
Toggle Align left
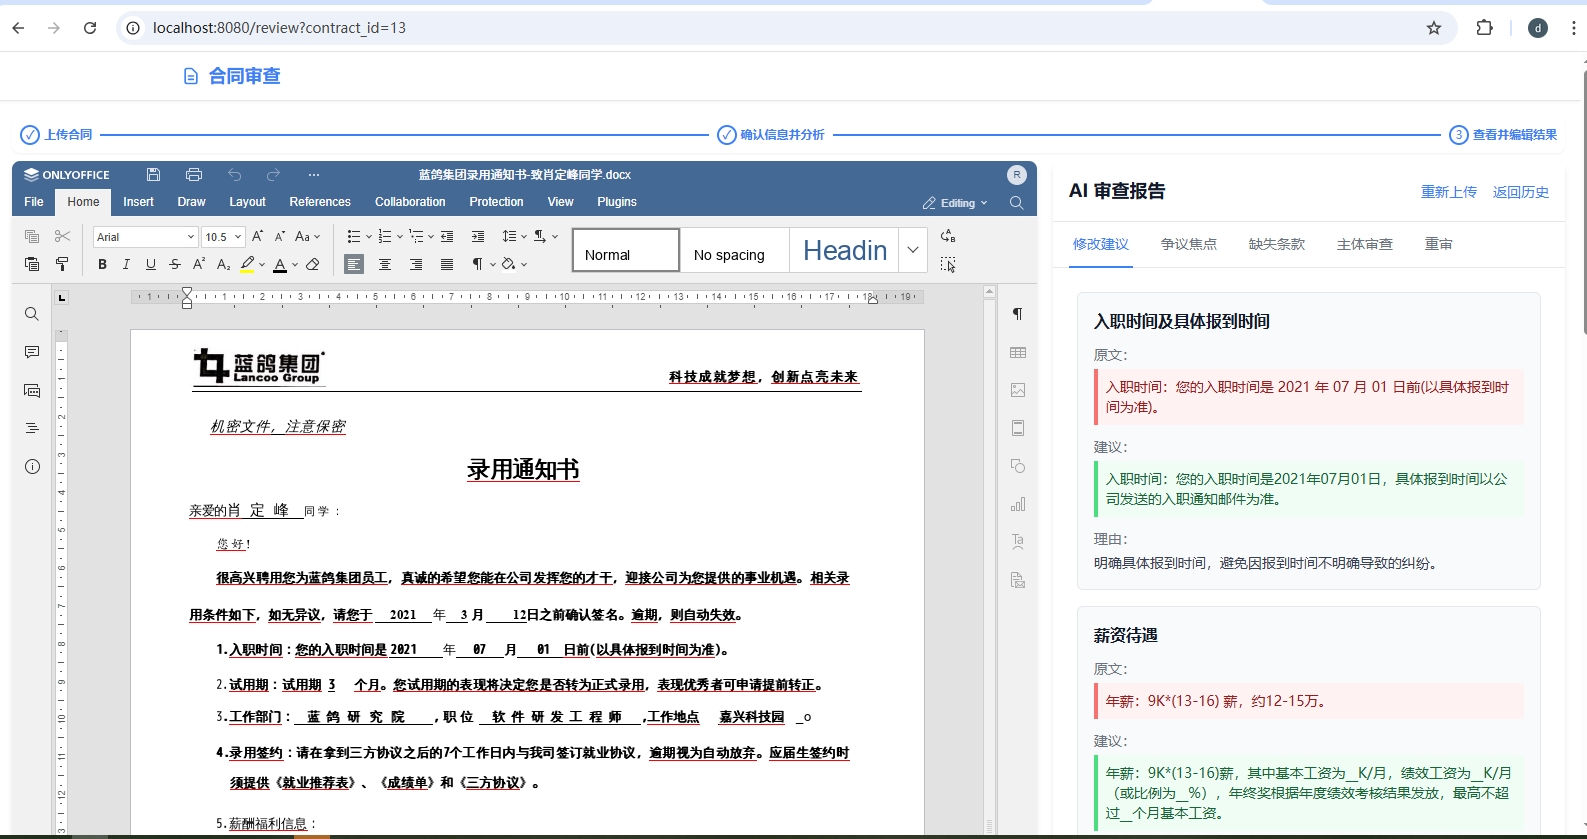[x=354, y=264]
